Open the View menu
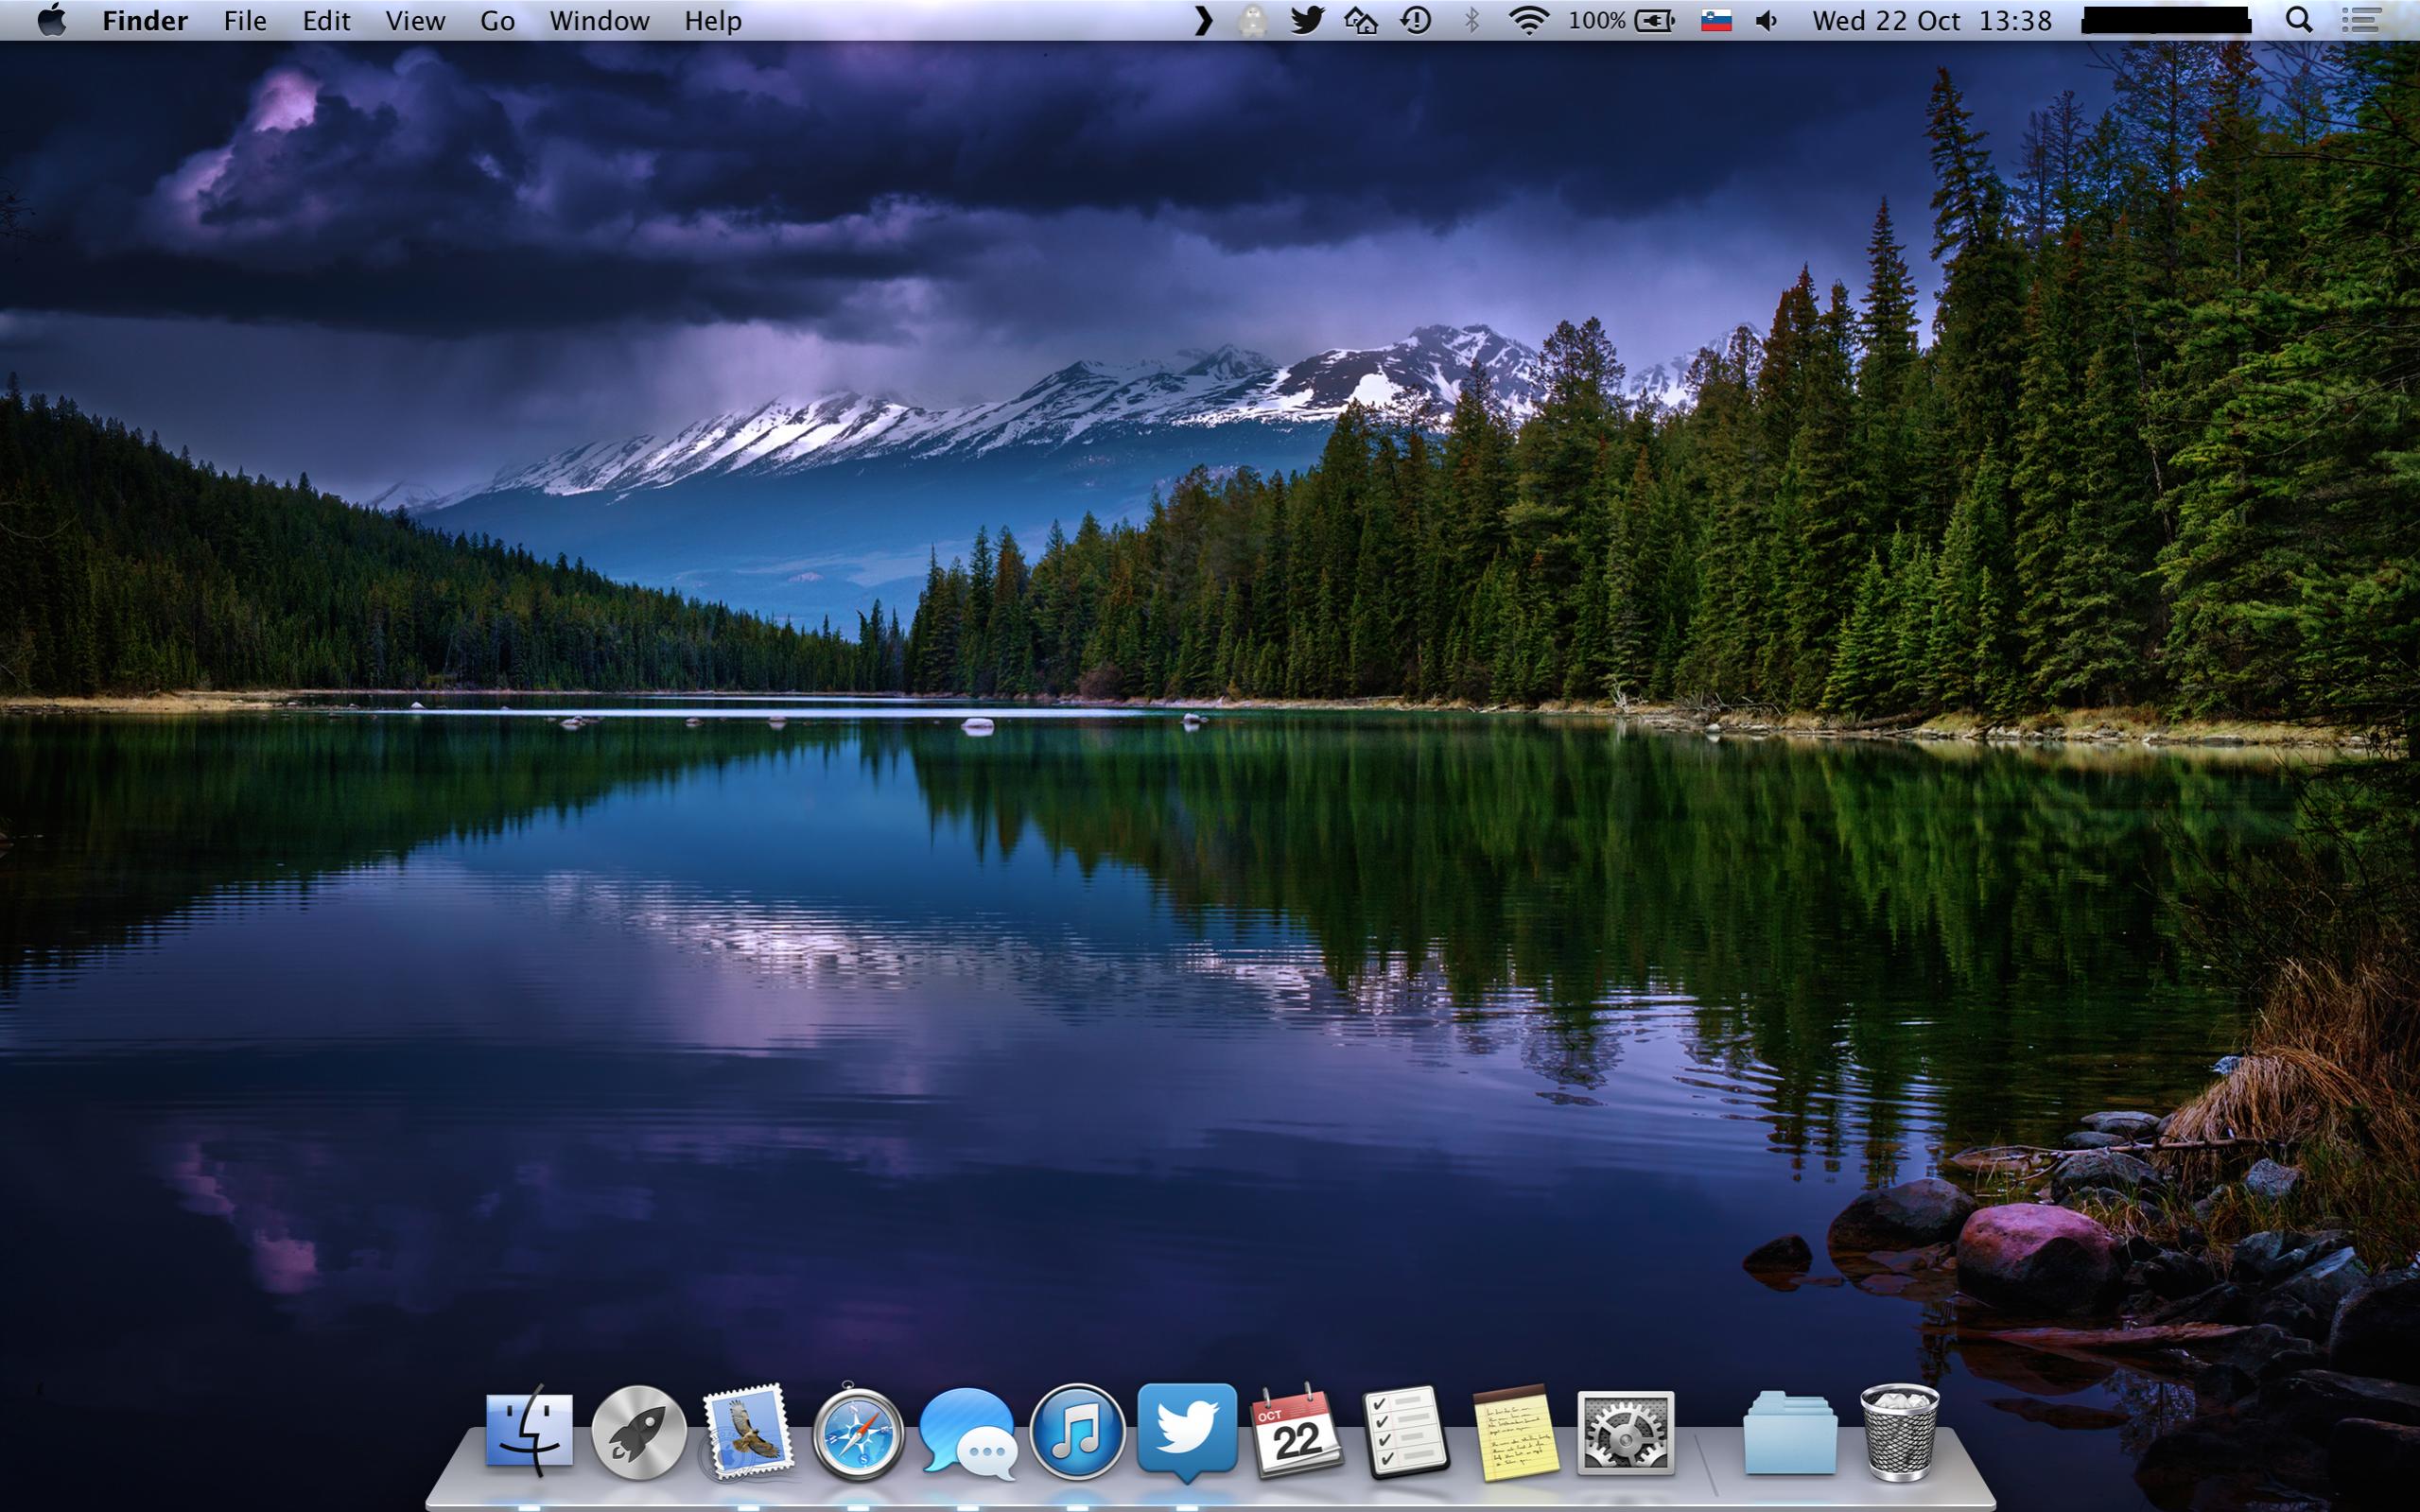 [415, 20]
